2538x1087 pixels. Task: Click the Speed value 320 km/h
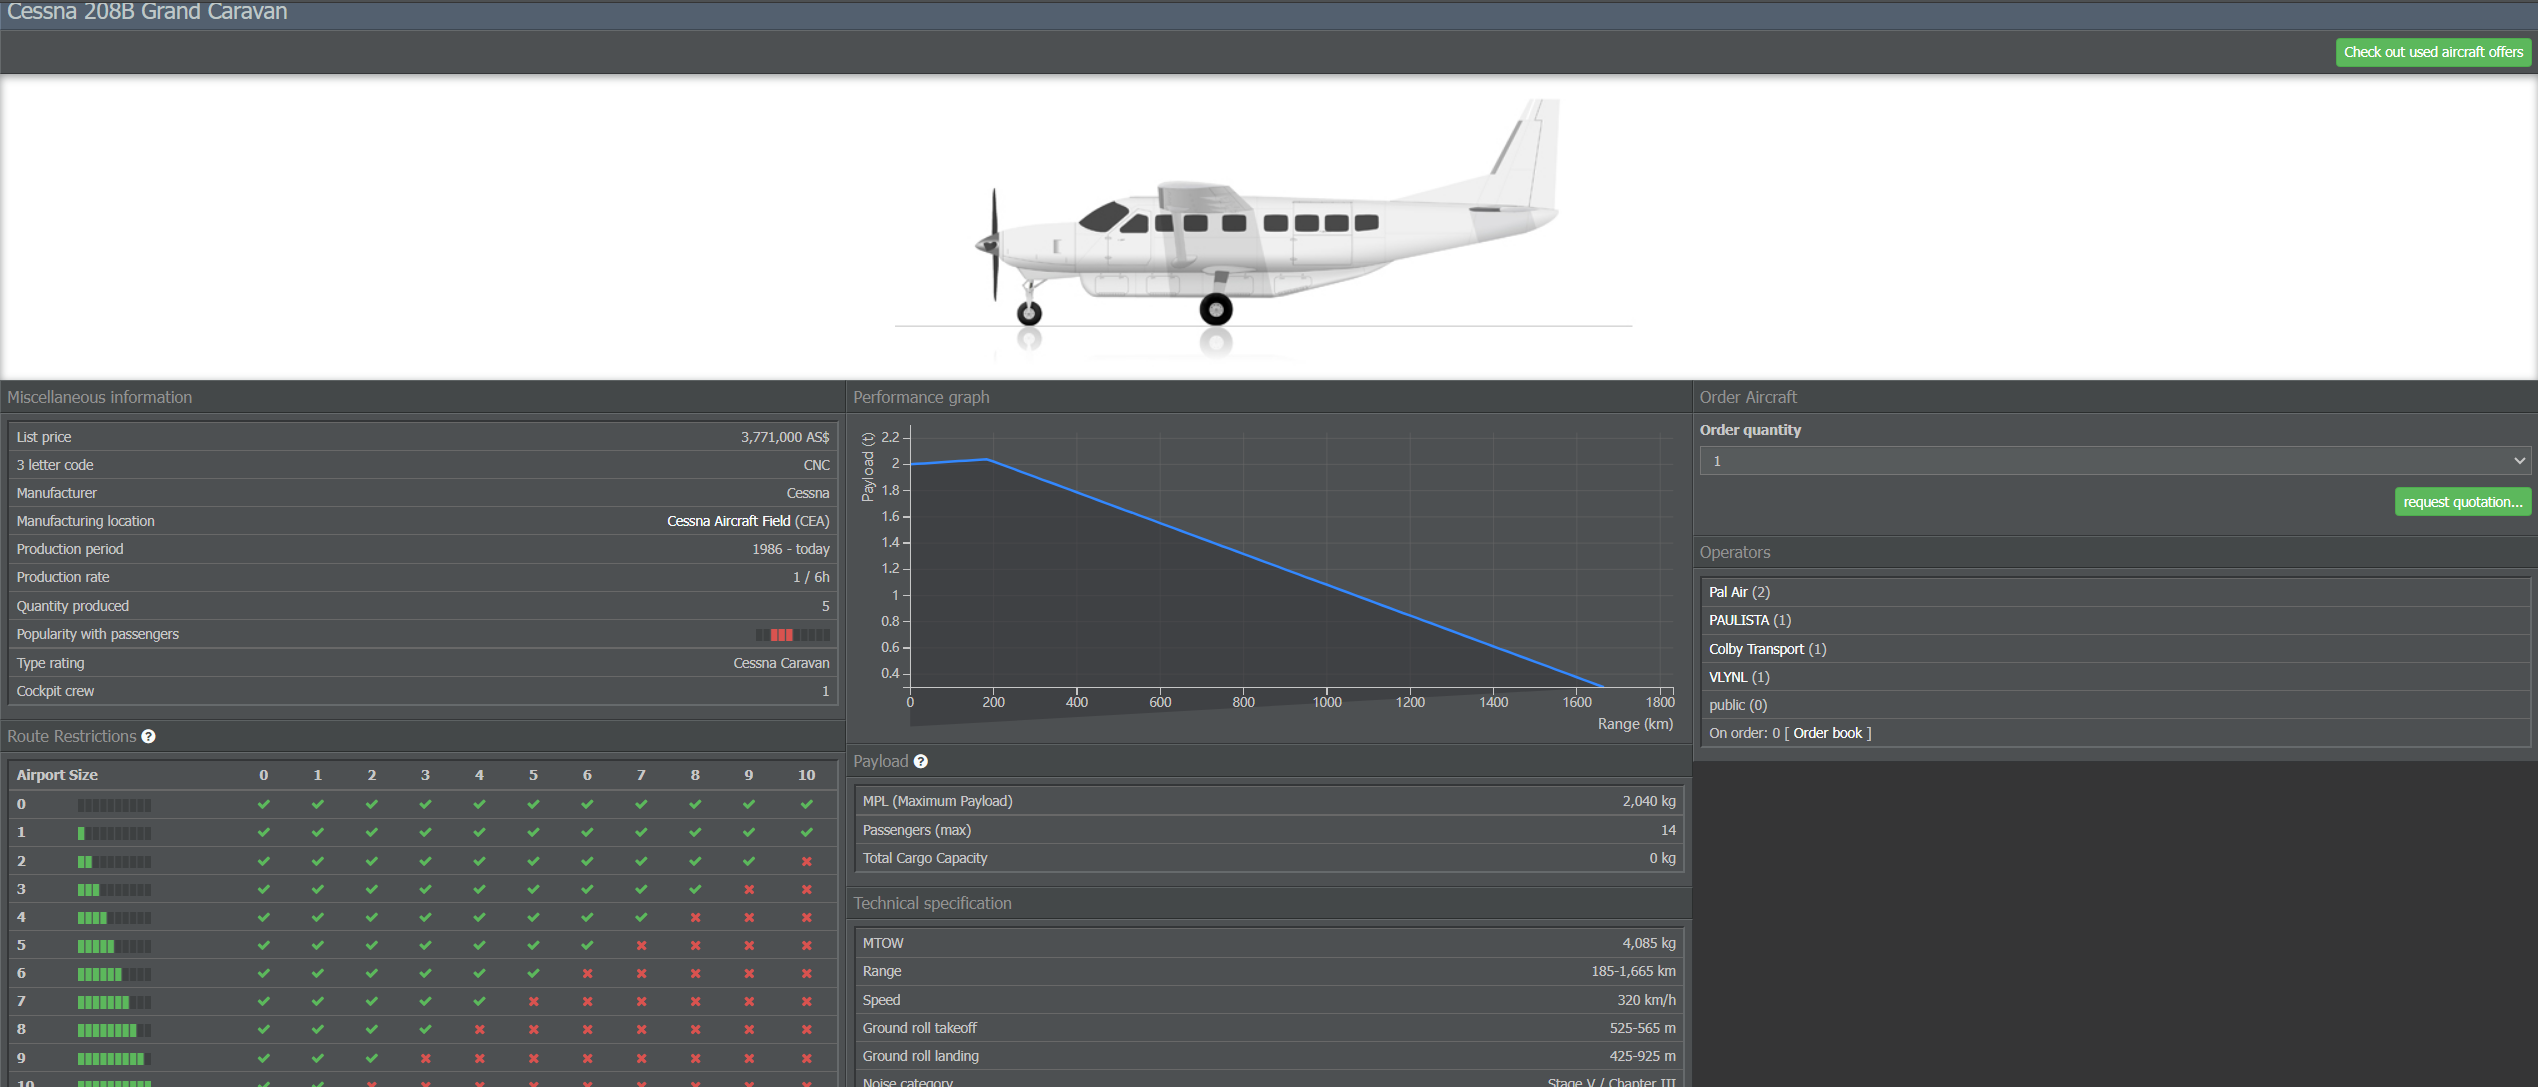(x=1646, y=1000)
